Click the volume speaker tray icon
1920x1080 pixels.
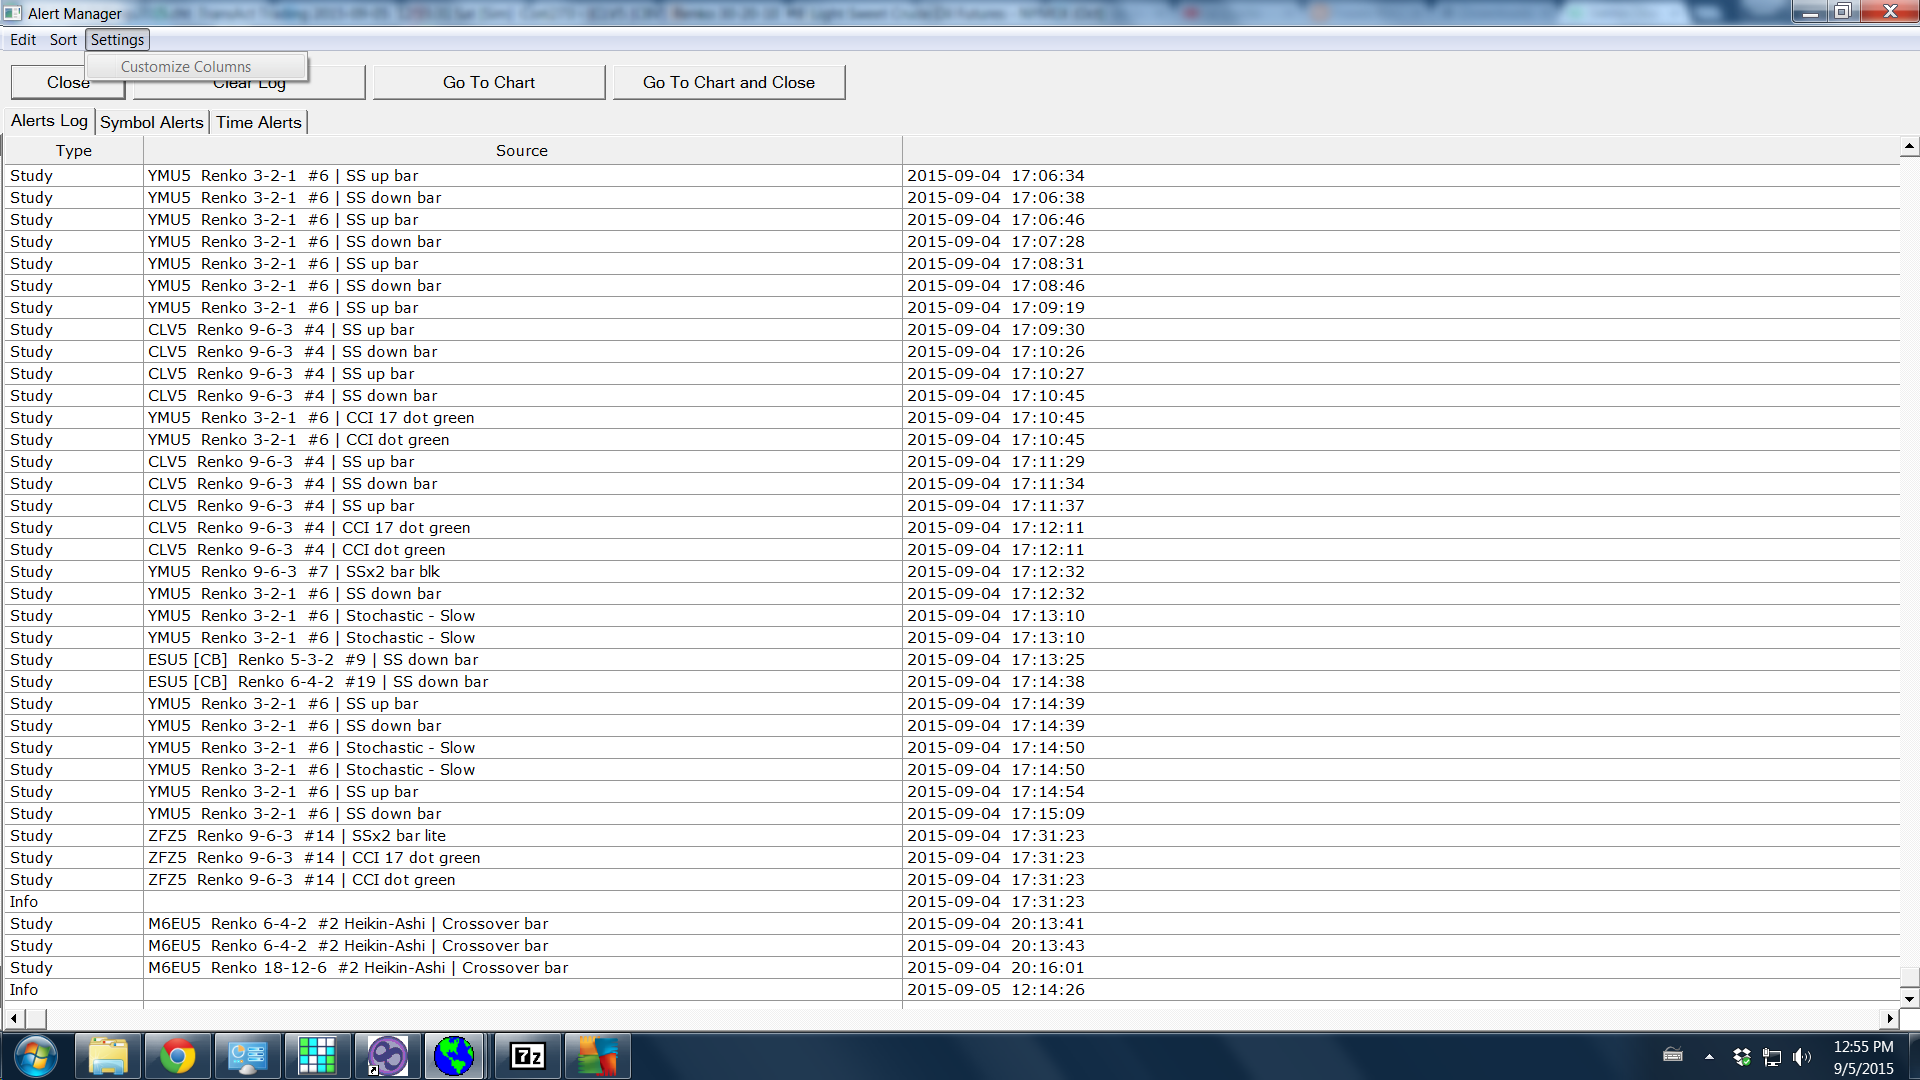[1802, 1056]
